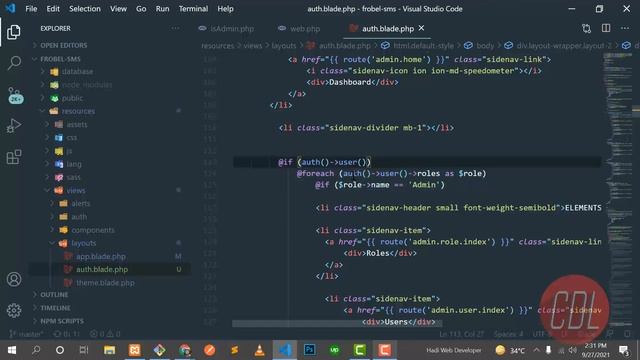Image resolution: width=640 pixels, height=360 pixels.
Task: Open the Run and Debug view
Action: click(14, 126)
